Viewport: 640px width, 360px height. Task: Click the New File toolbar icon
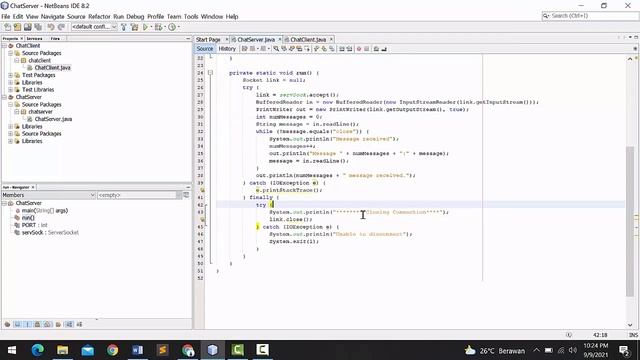8,27
